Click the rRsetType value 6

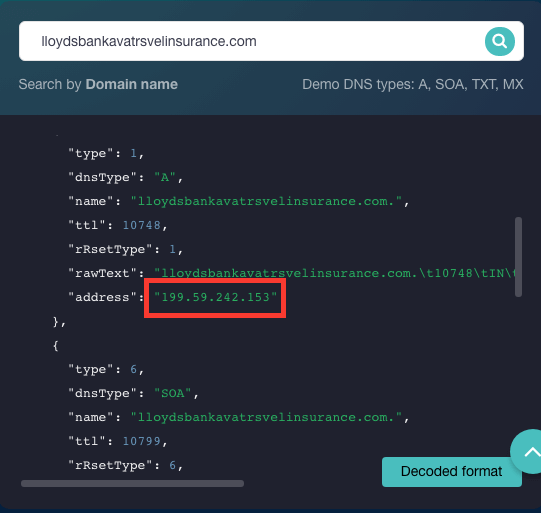pos(173,465)
